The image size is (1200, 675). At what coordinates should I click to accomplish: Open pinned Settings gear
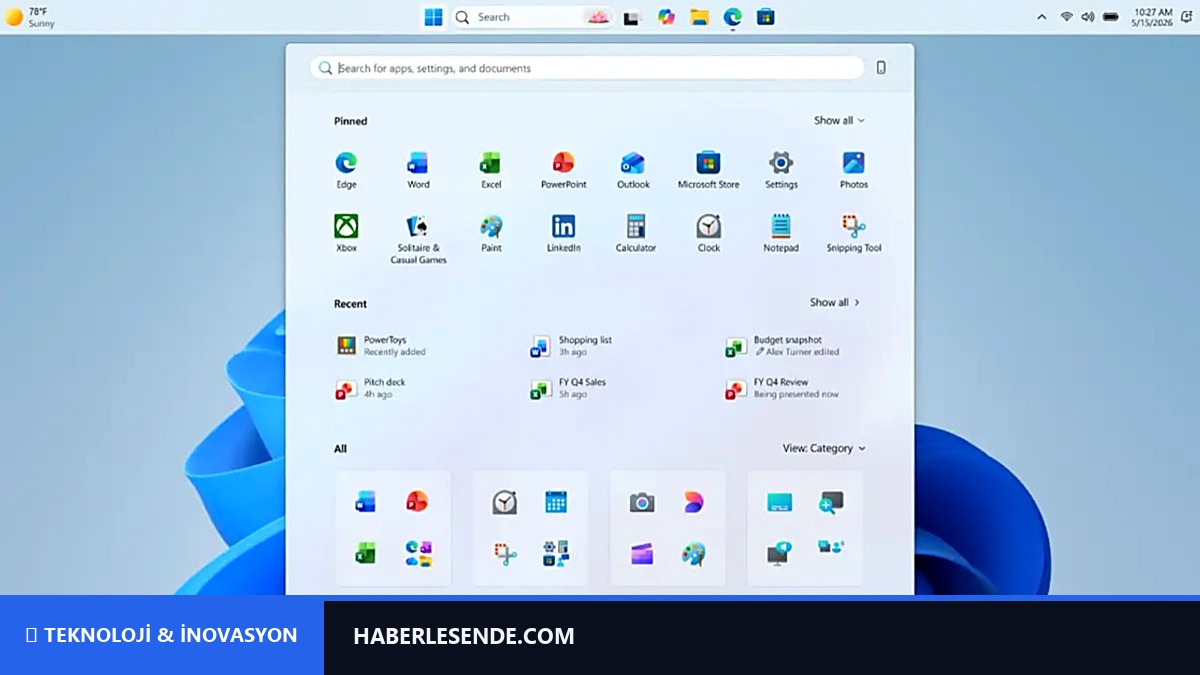click(781, 169)
